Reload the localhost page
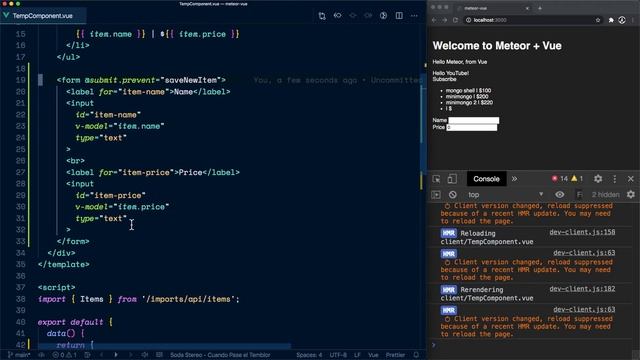 tap(456, 20)
